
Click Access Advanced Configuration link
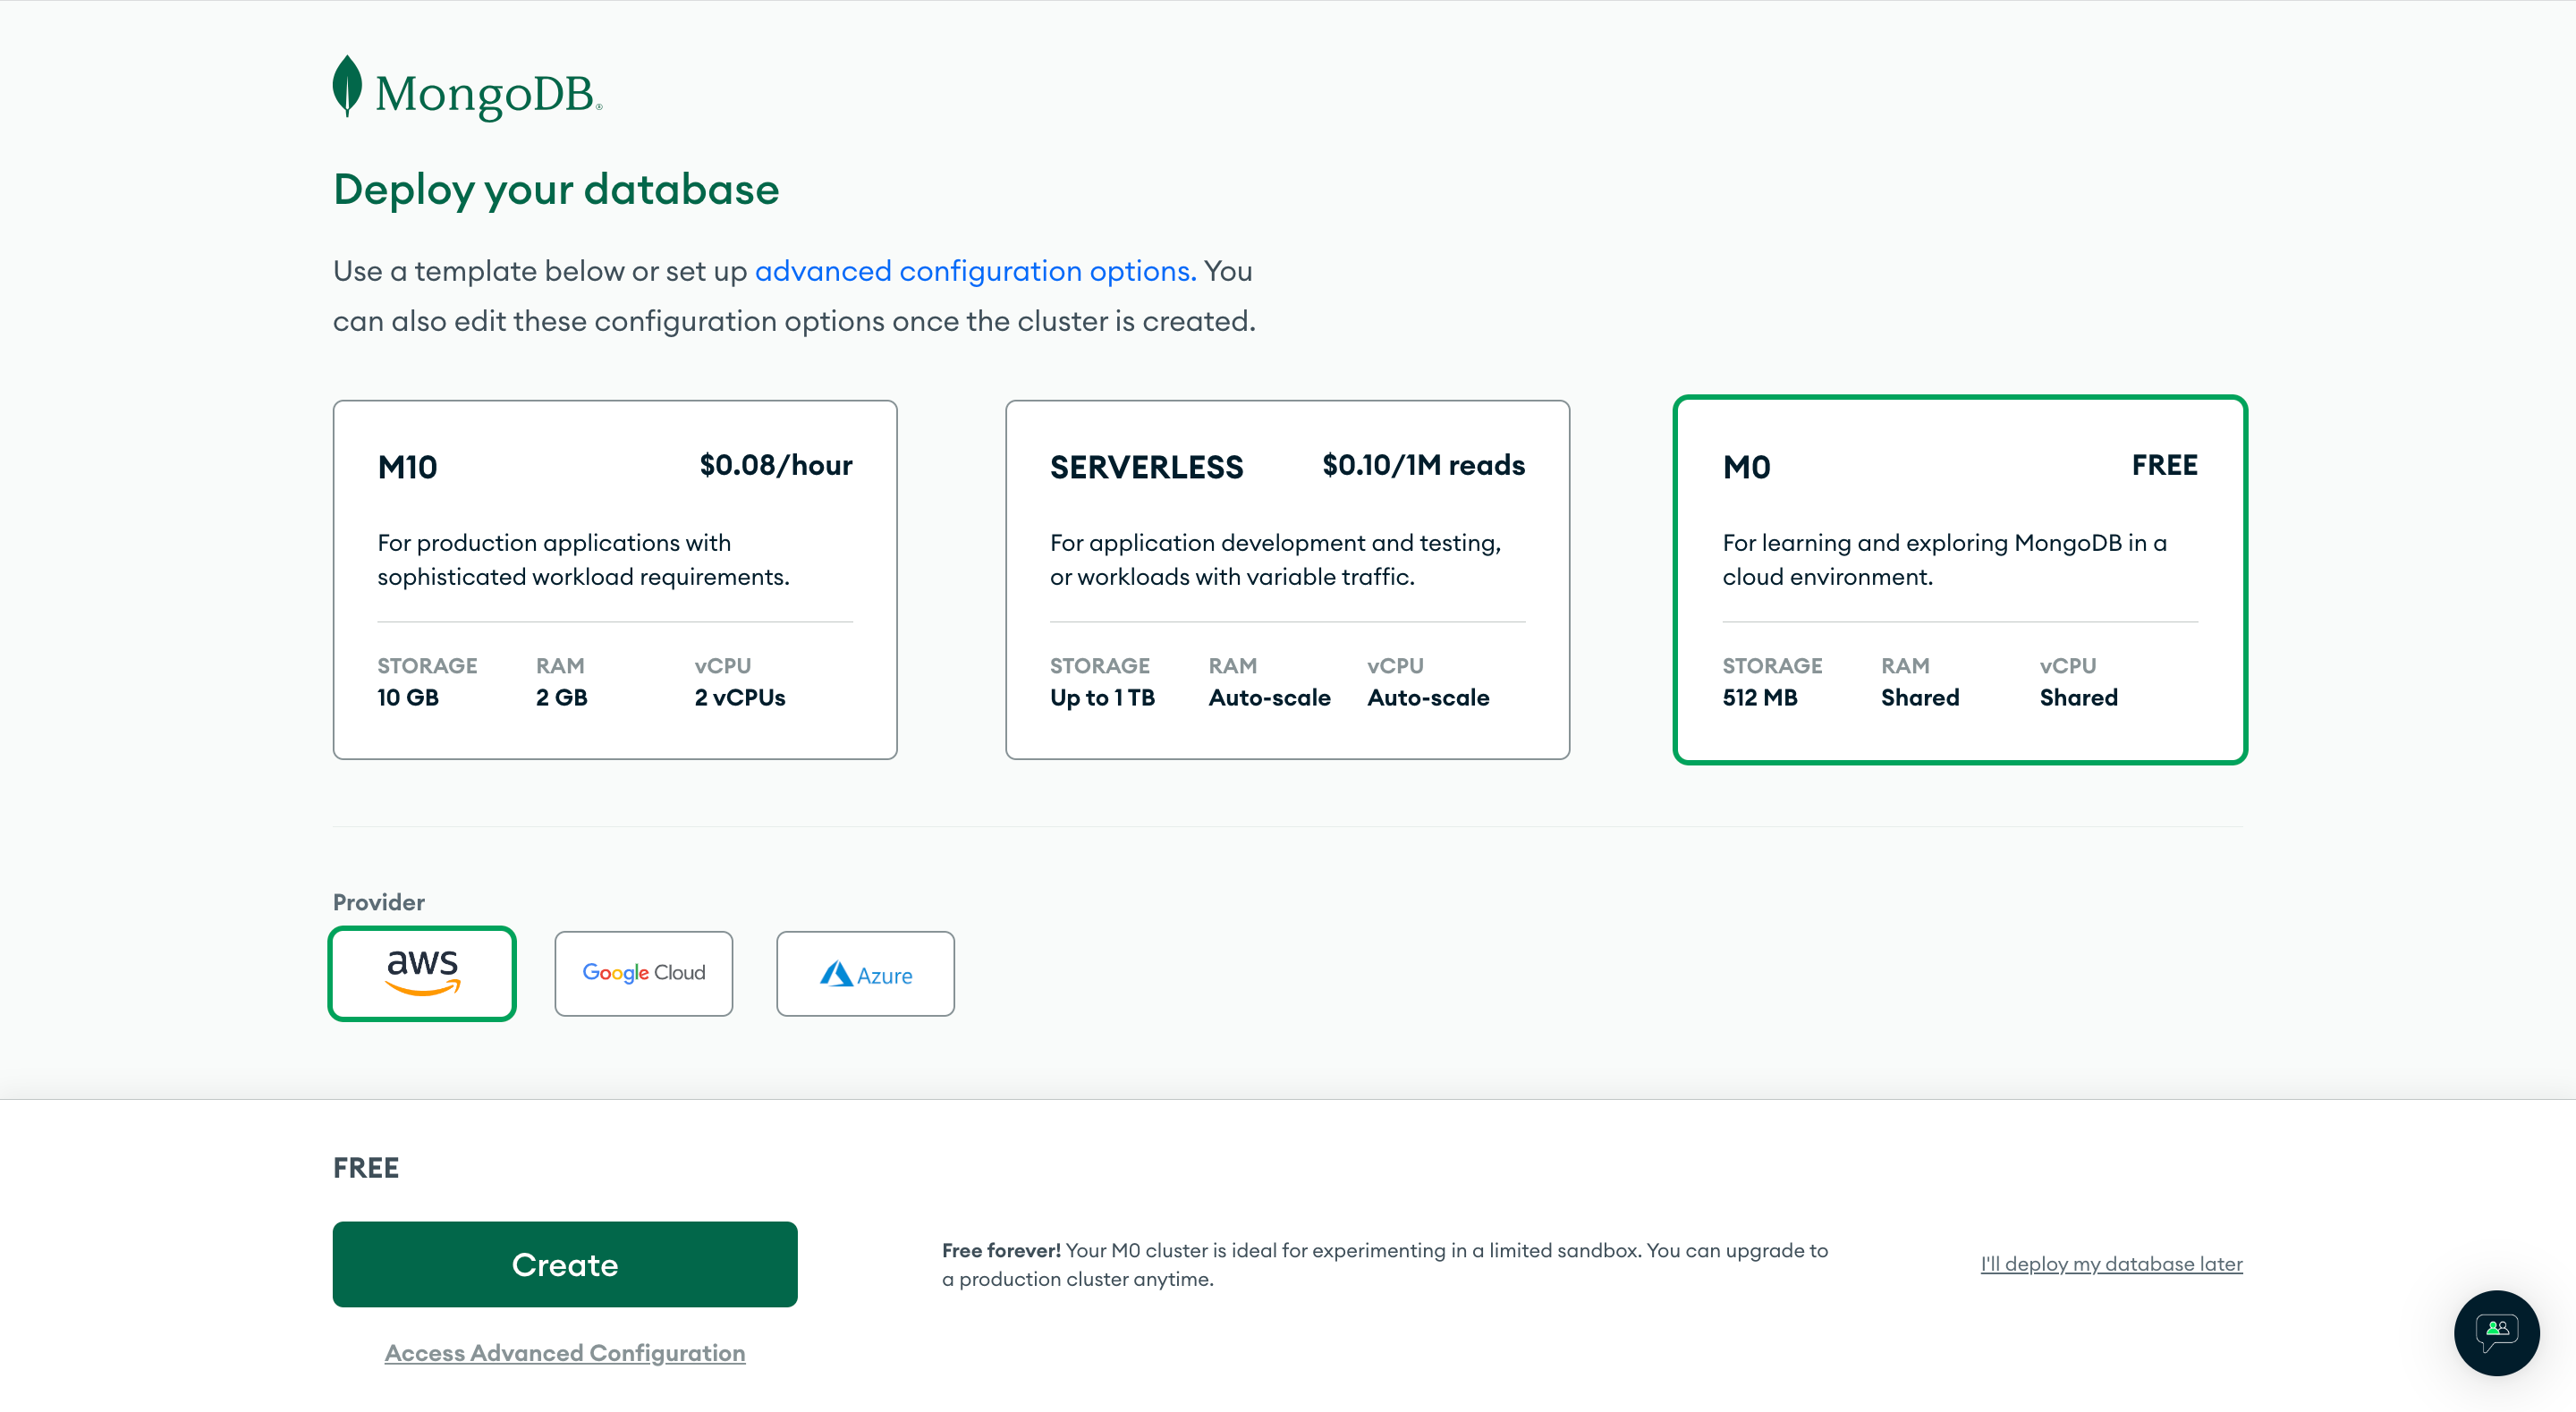[x=564, y=1352]
